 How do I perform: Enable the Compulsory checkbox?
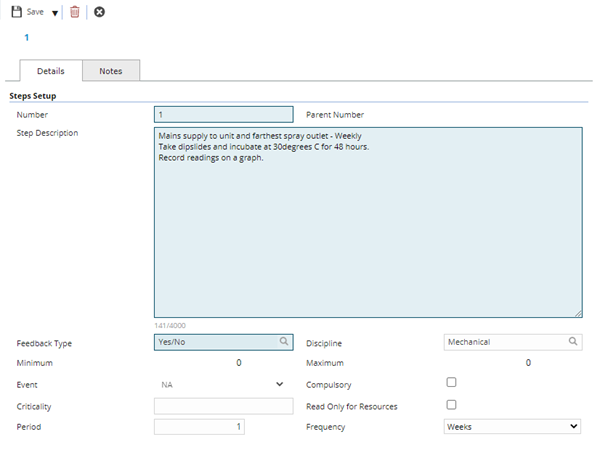(451, 383)
